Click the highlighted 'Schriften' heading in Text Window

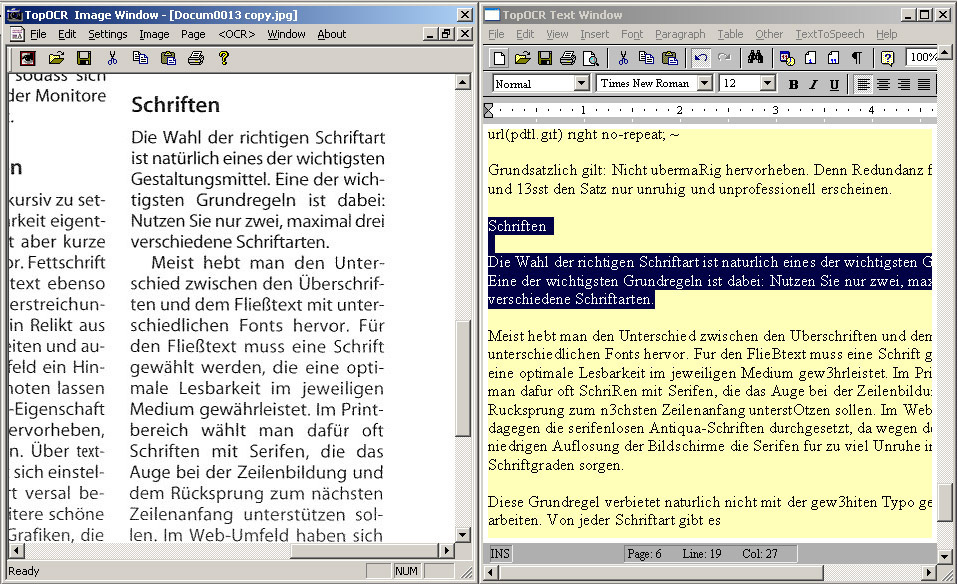coord(518,226)
